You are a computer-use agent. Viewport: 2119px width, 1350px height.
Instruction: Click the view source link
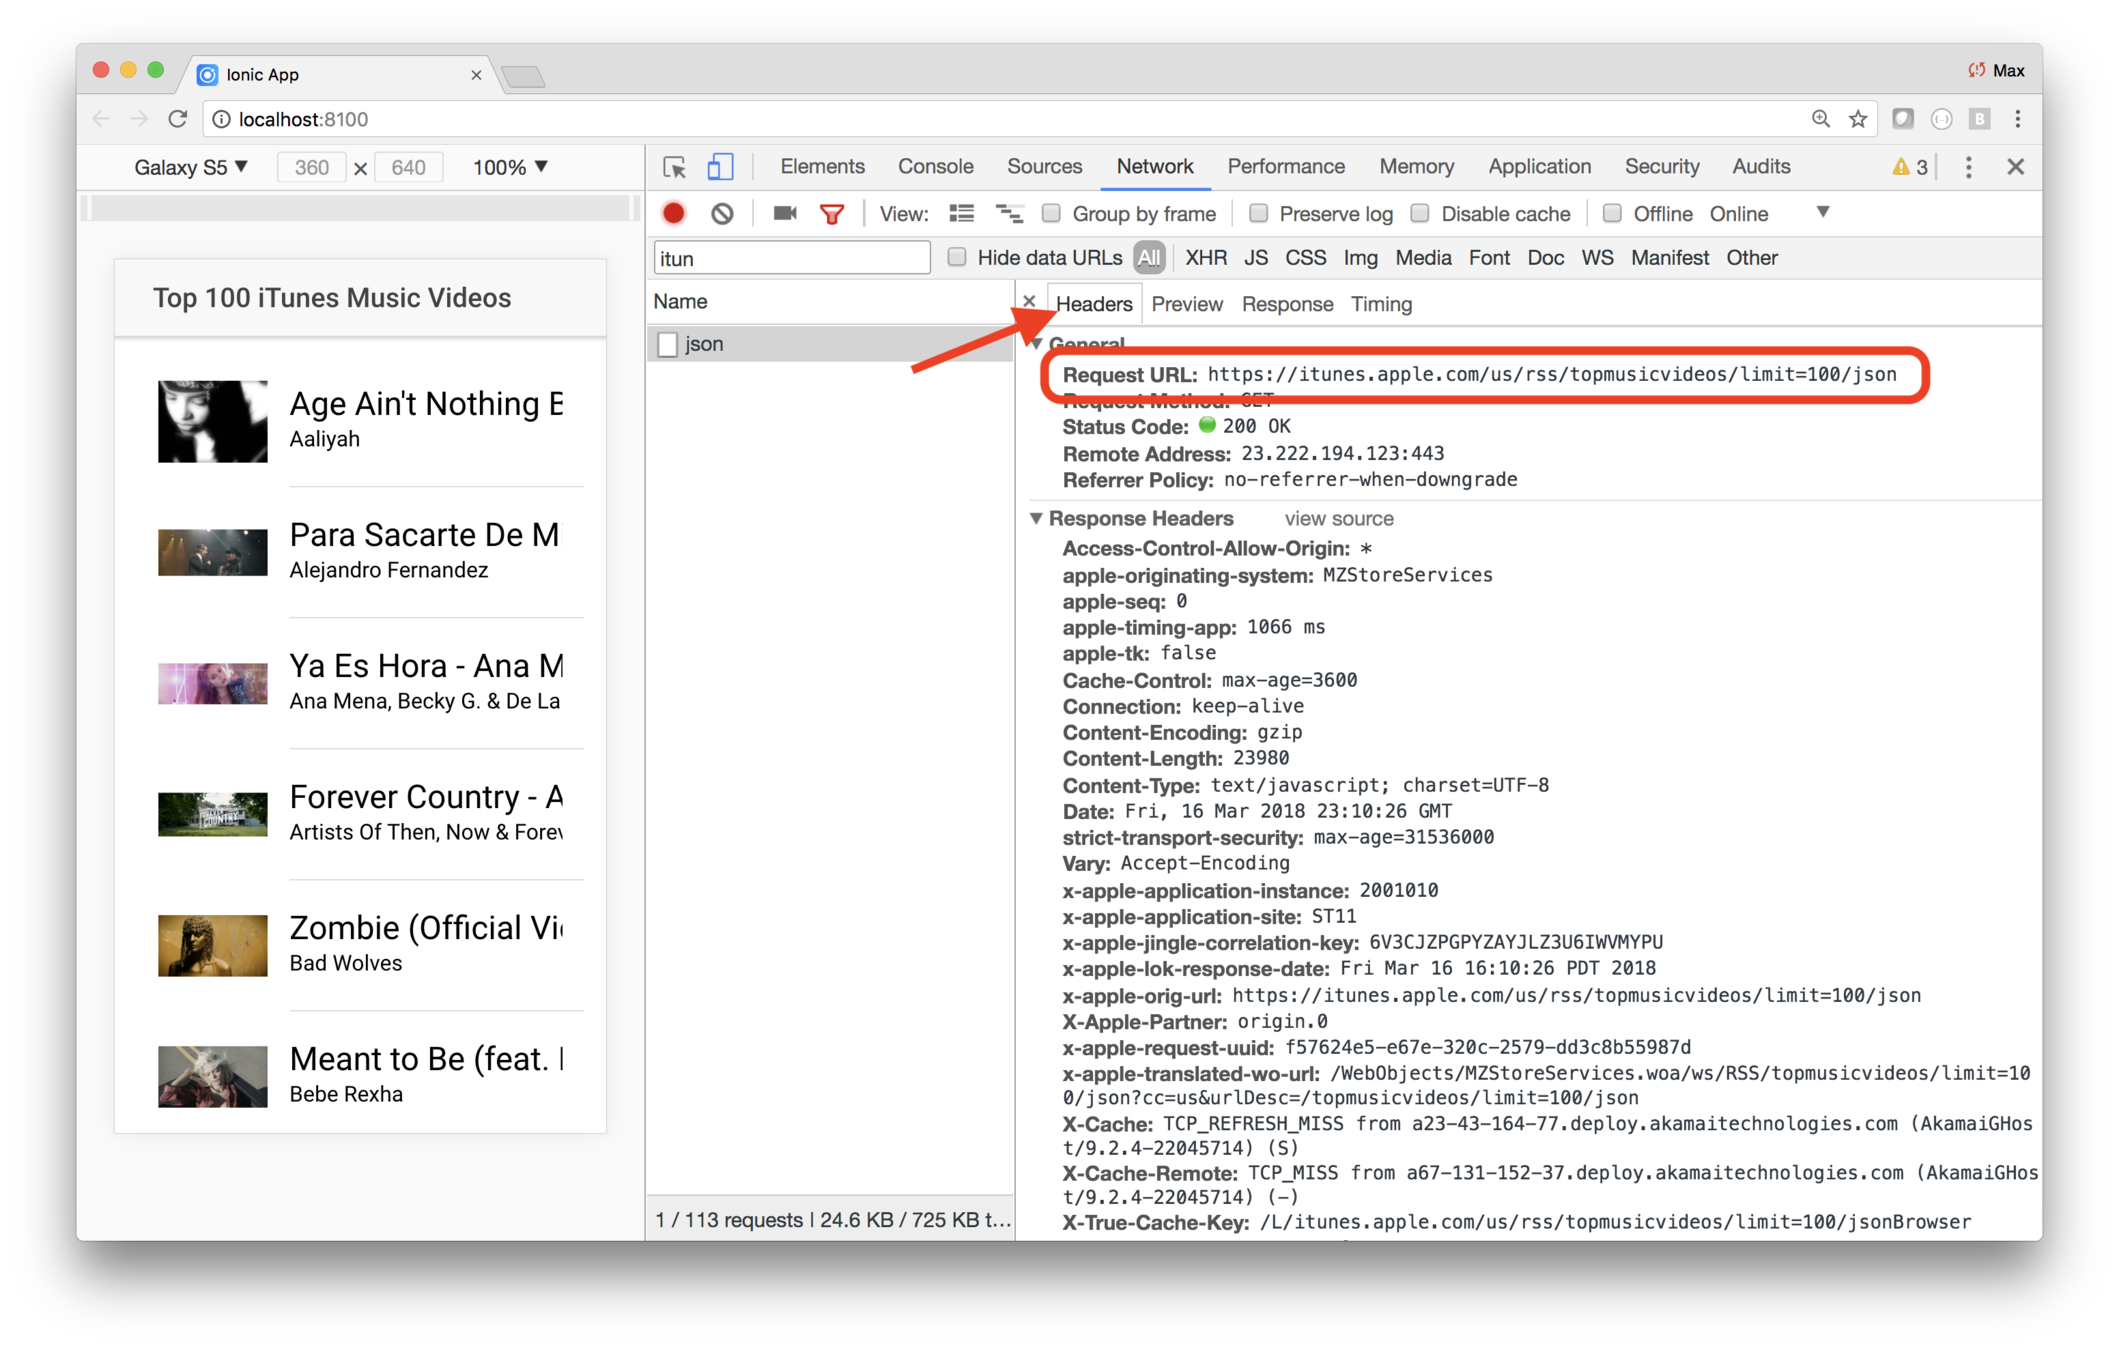coord(1338,518)
